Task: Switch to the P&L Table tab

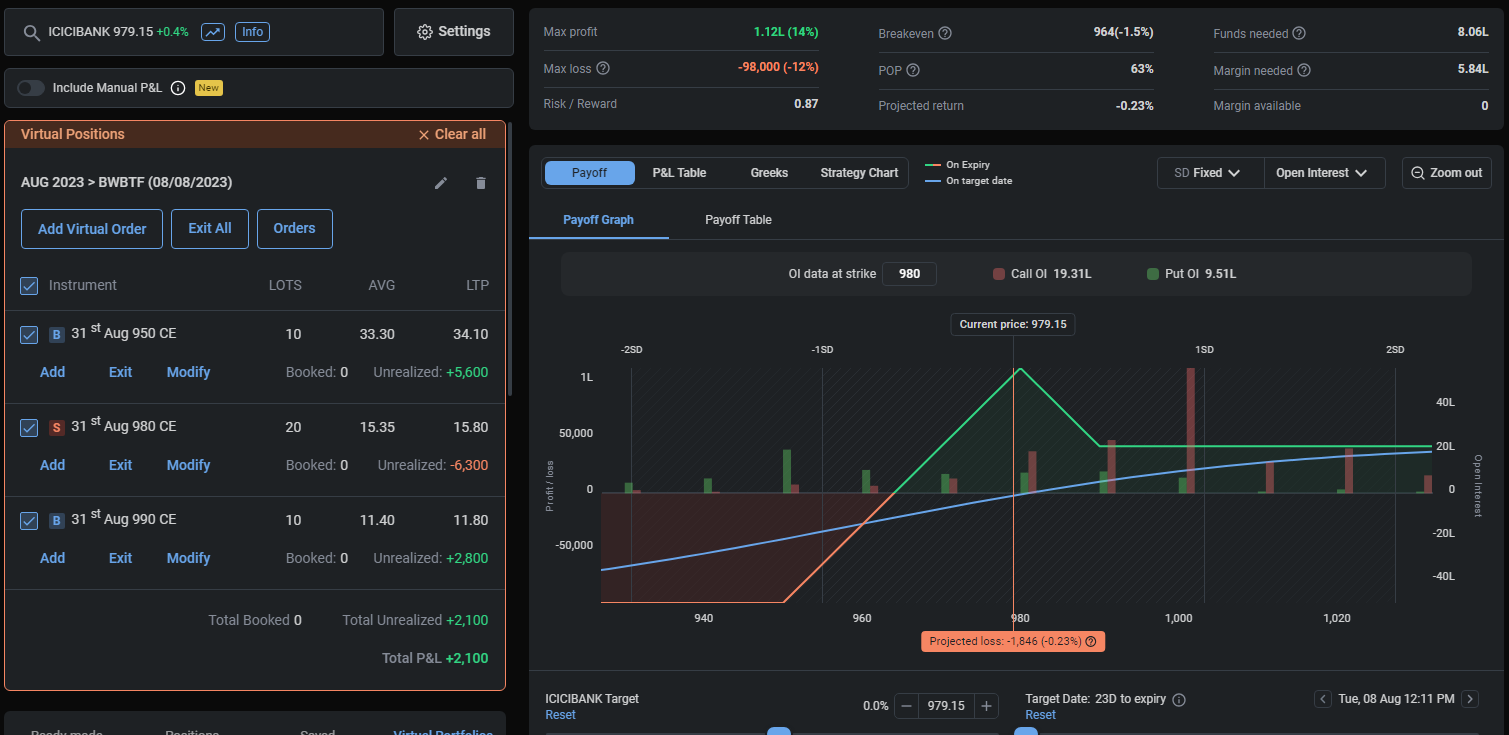Action: (x=679, y=173)
